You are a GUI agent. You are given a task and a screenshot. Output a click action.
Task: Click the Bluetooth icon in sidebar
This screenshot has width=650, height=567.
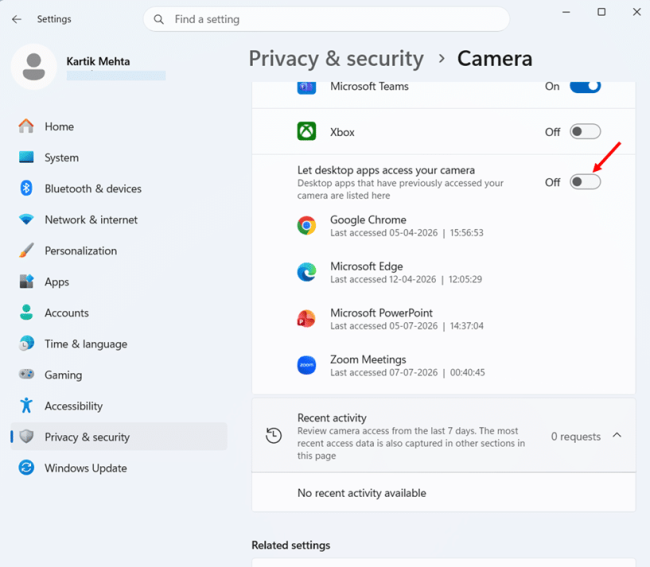(26, 188)
